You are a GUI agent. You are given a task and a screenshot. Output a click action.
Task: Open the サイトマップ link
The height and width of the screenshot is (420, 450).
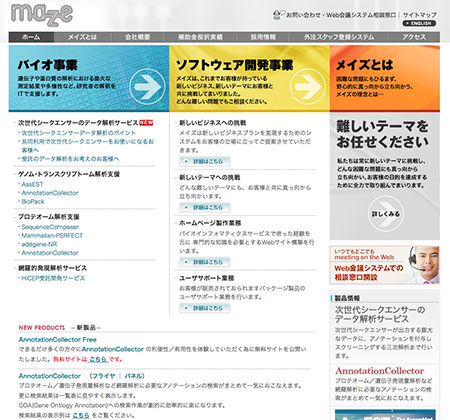[x=419, y=15]
